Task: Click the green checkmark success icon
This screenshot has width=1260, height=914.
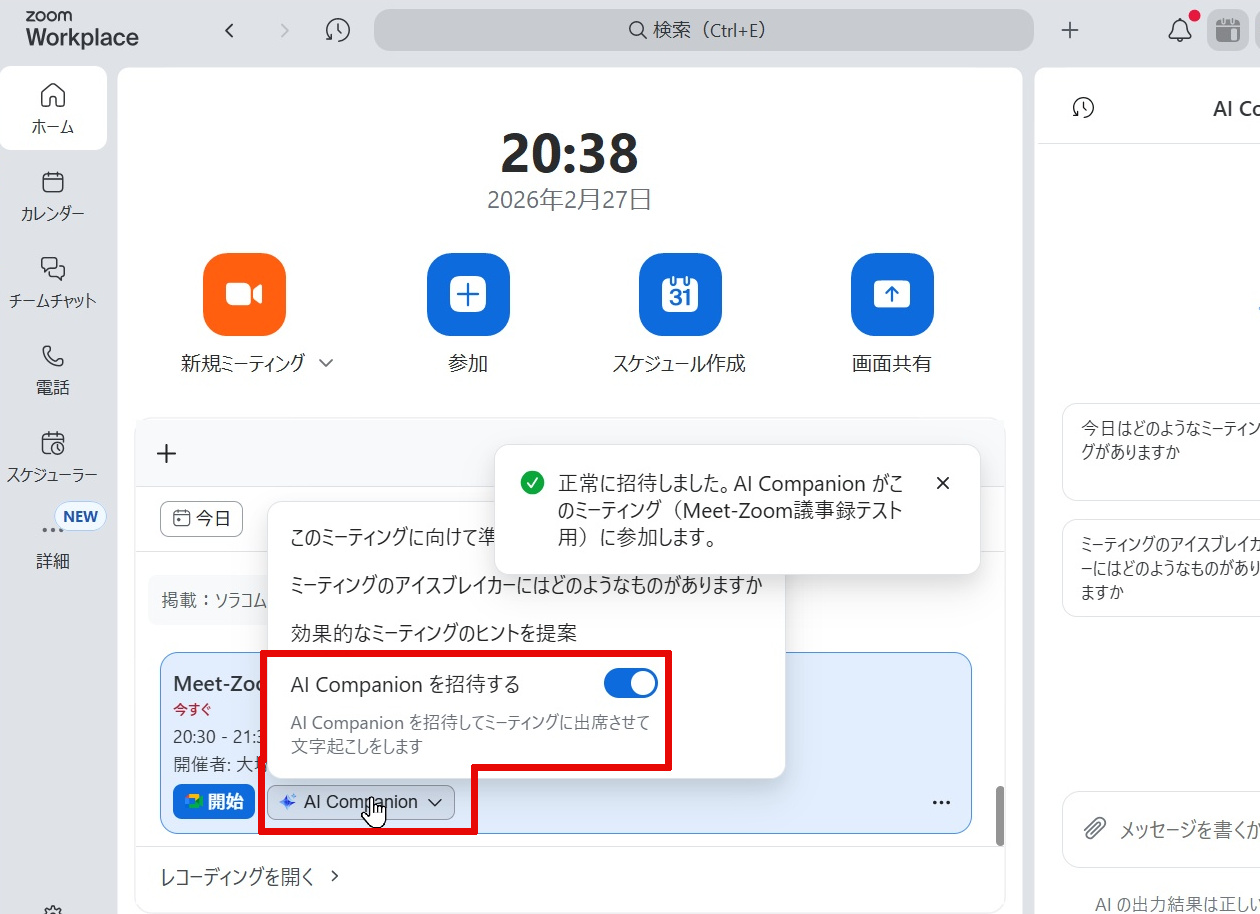Action: [533, 483]
